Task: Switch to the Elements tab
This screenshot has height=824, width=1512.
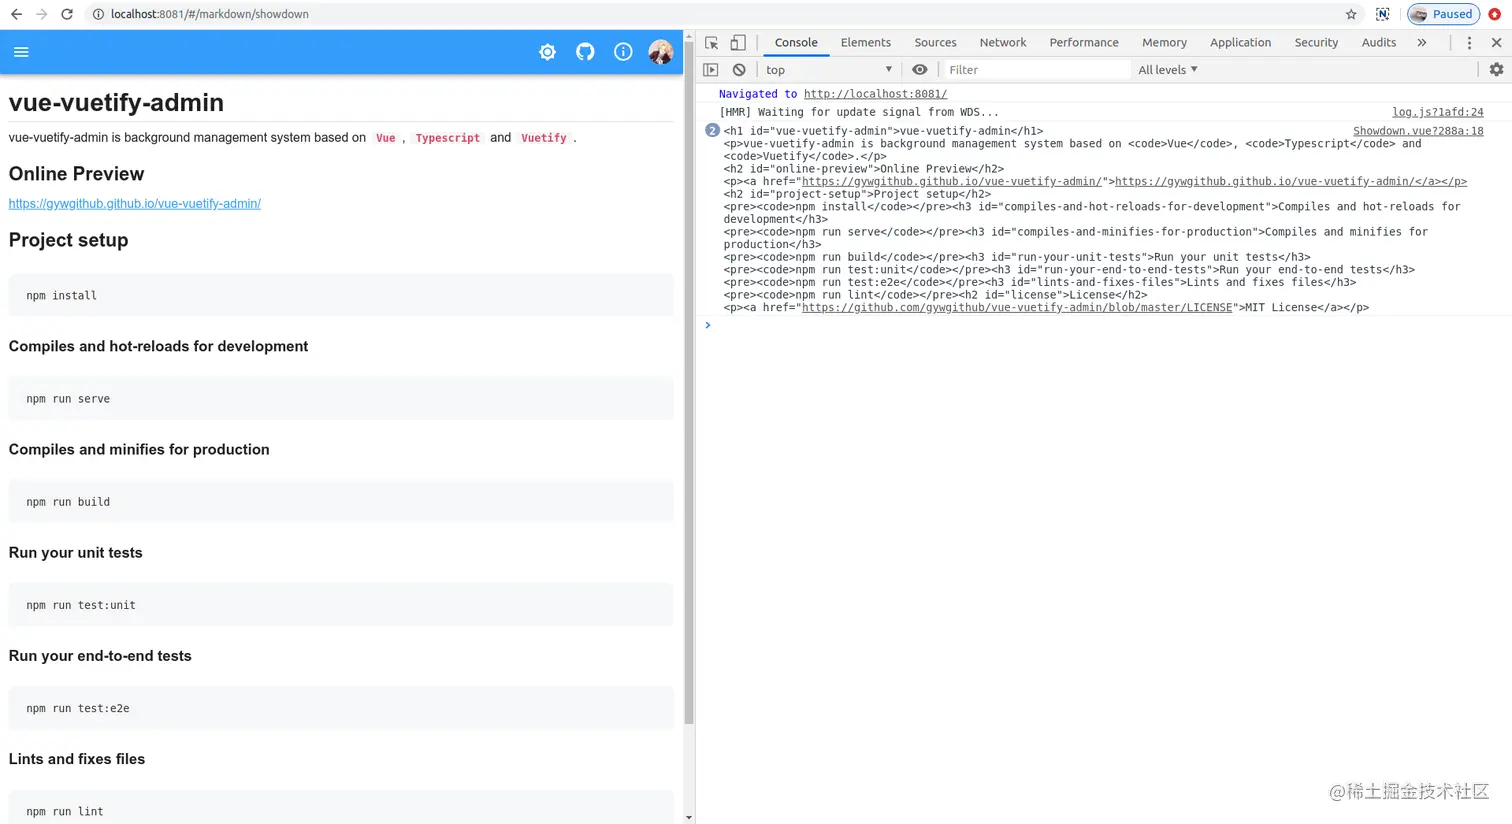Action: click(x=865, y=43)
